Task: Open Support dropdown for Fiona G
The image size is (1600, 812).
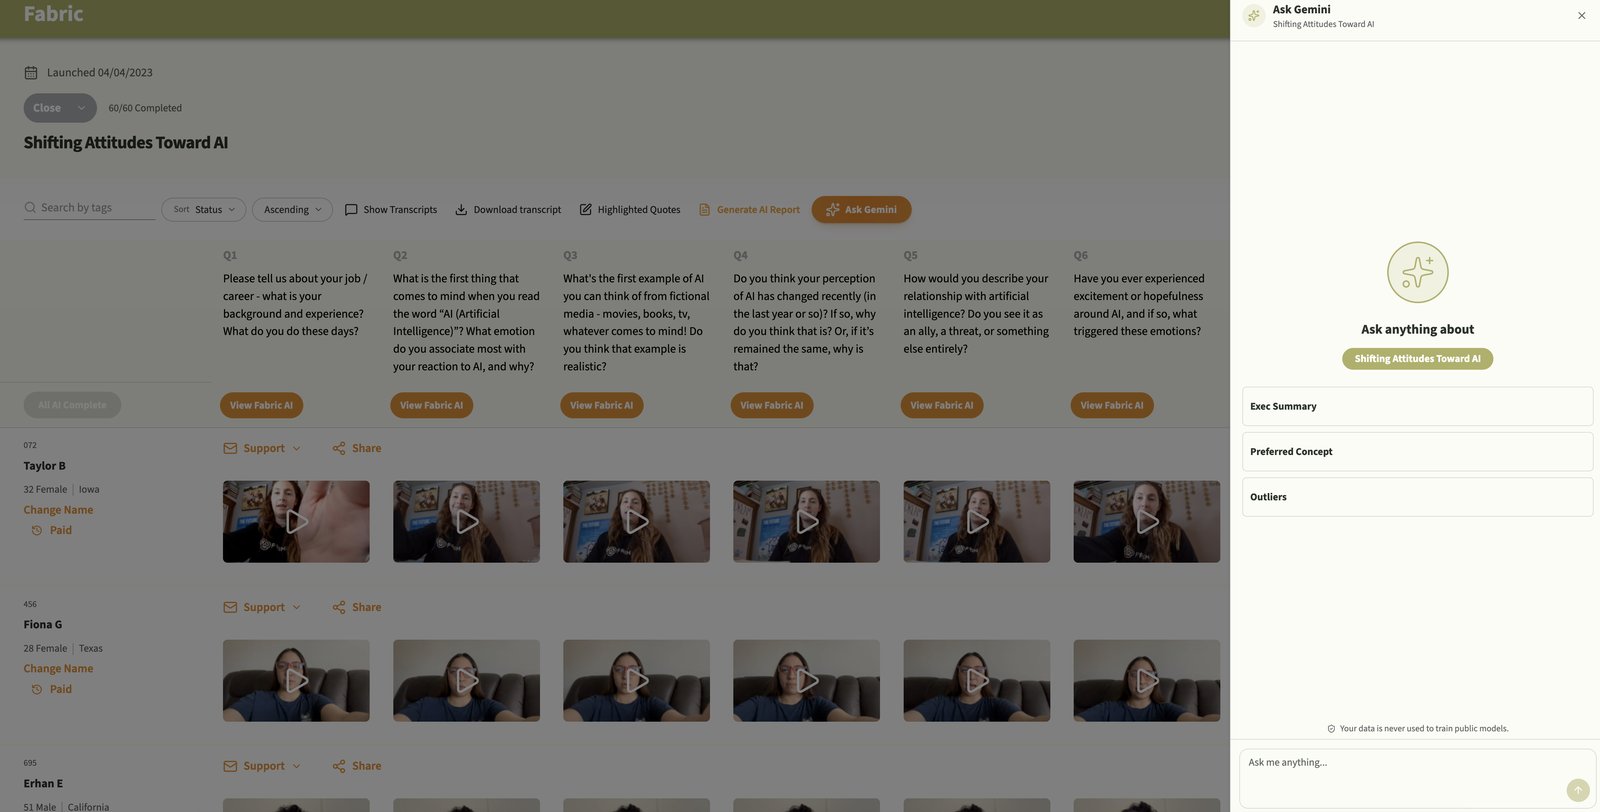Action: coord(262,608)
